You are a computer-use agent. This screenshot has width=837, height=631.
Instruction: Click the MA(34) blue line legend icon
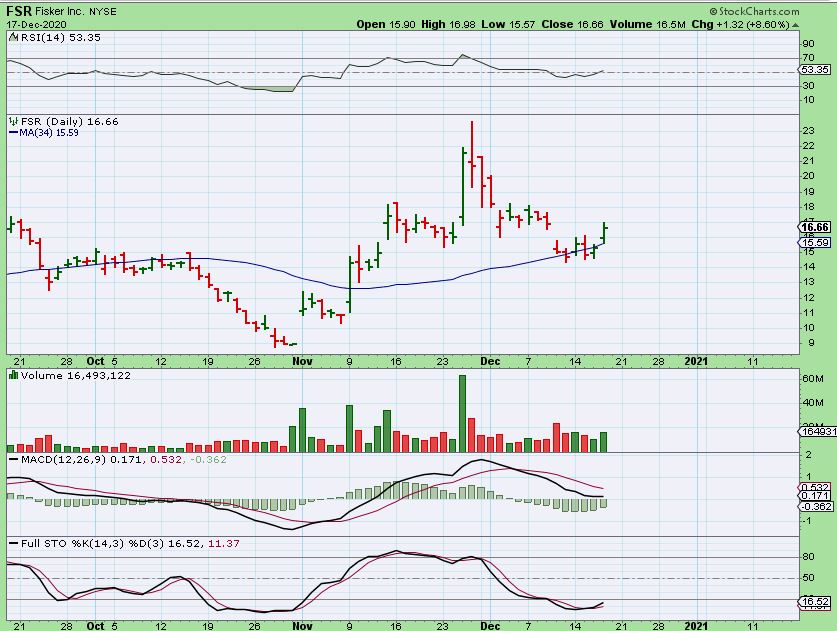coord(11,131)
